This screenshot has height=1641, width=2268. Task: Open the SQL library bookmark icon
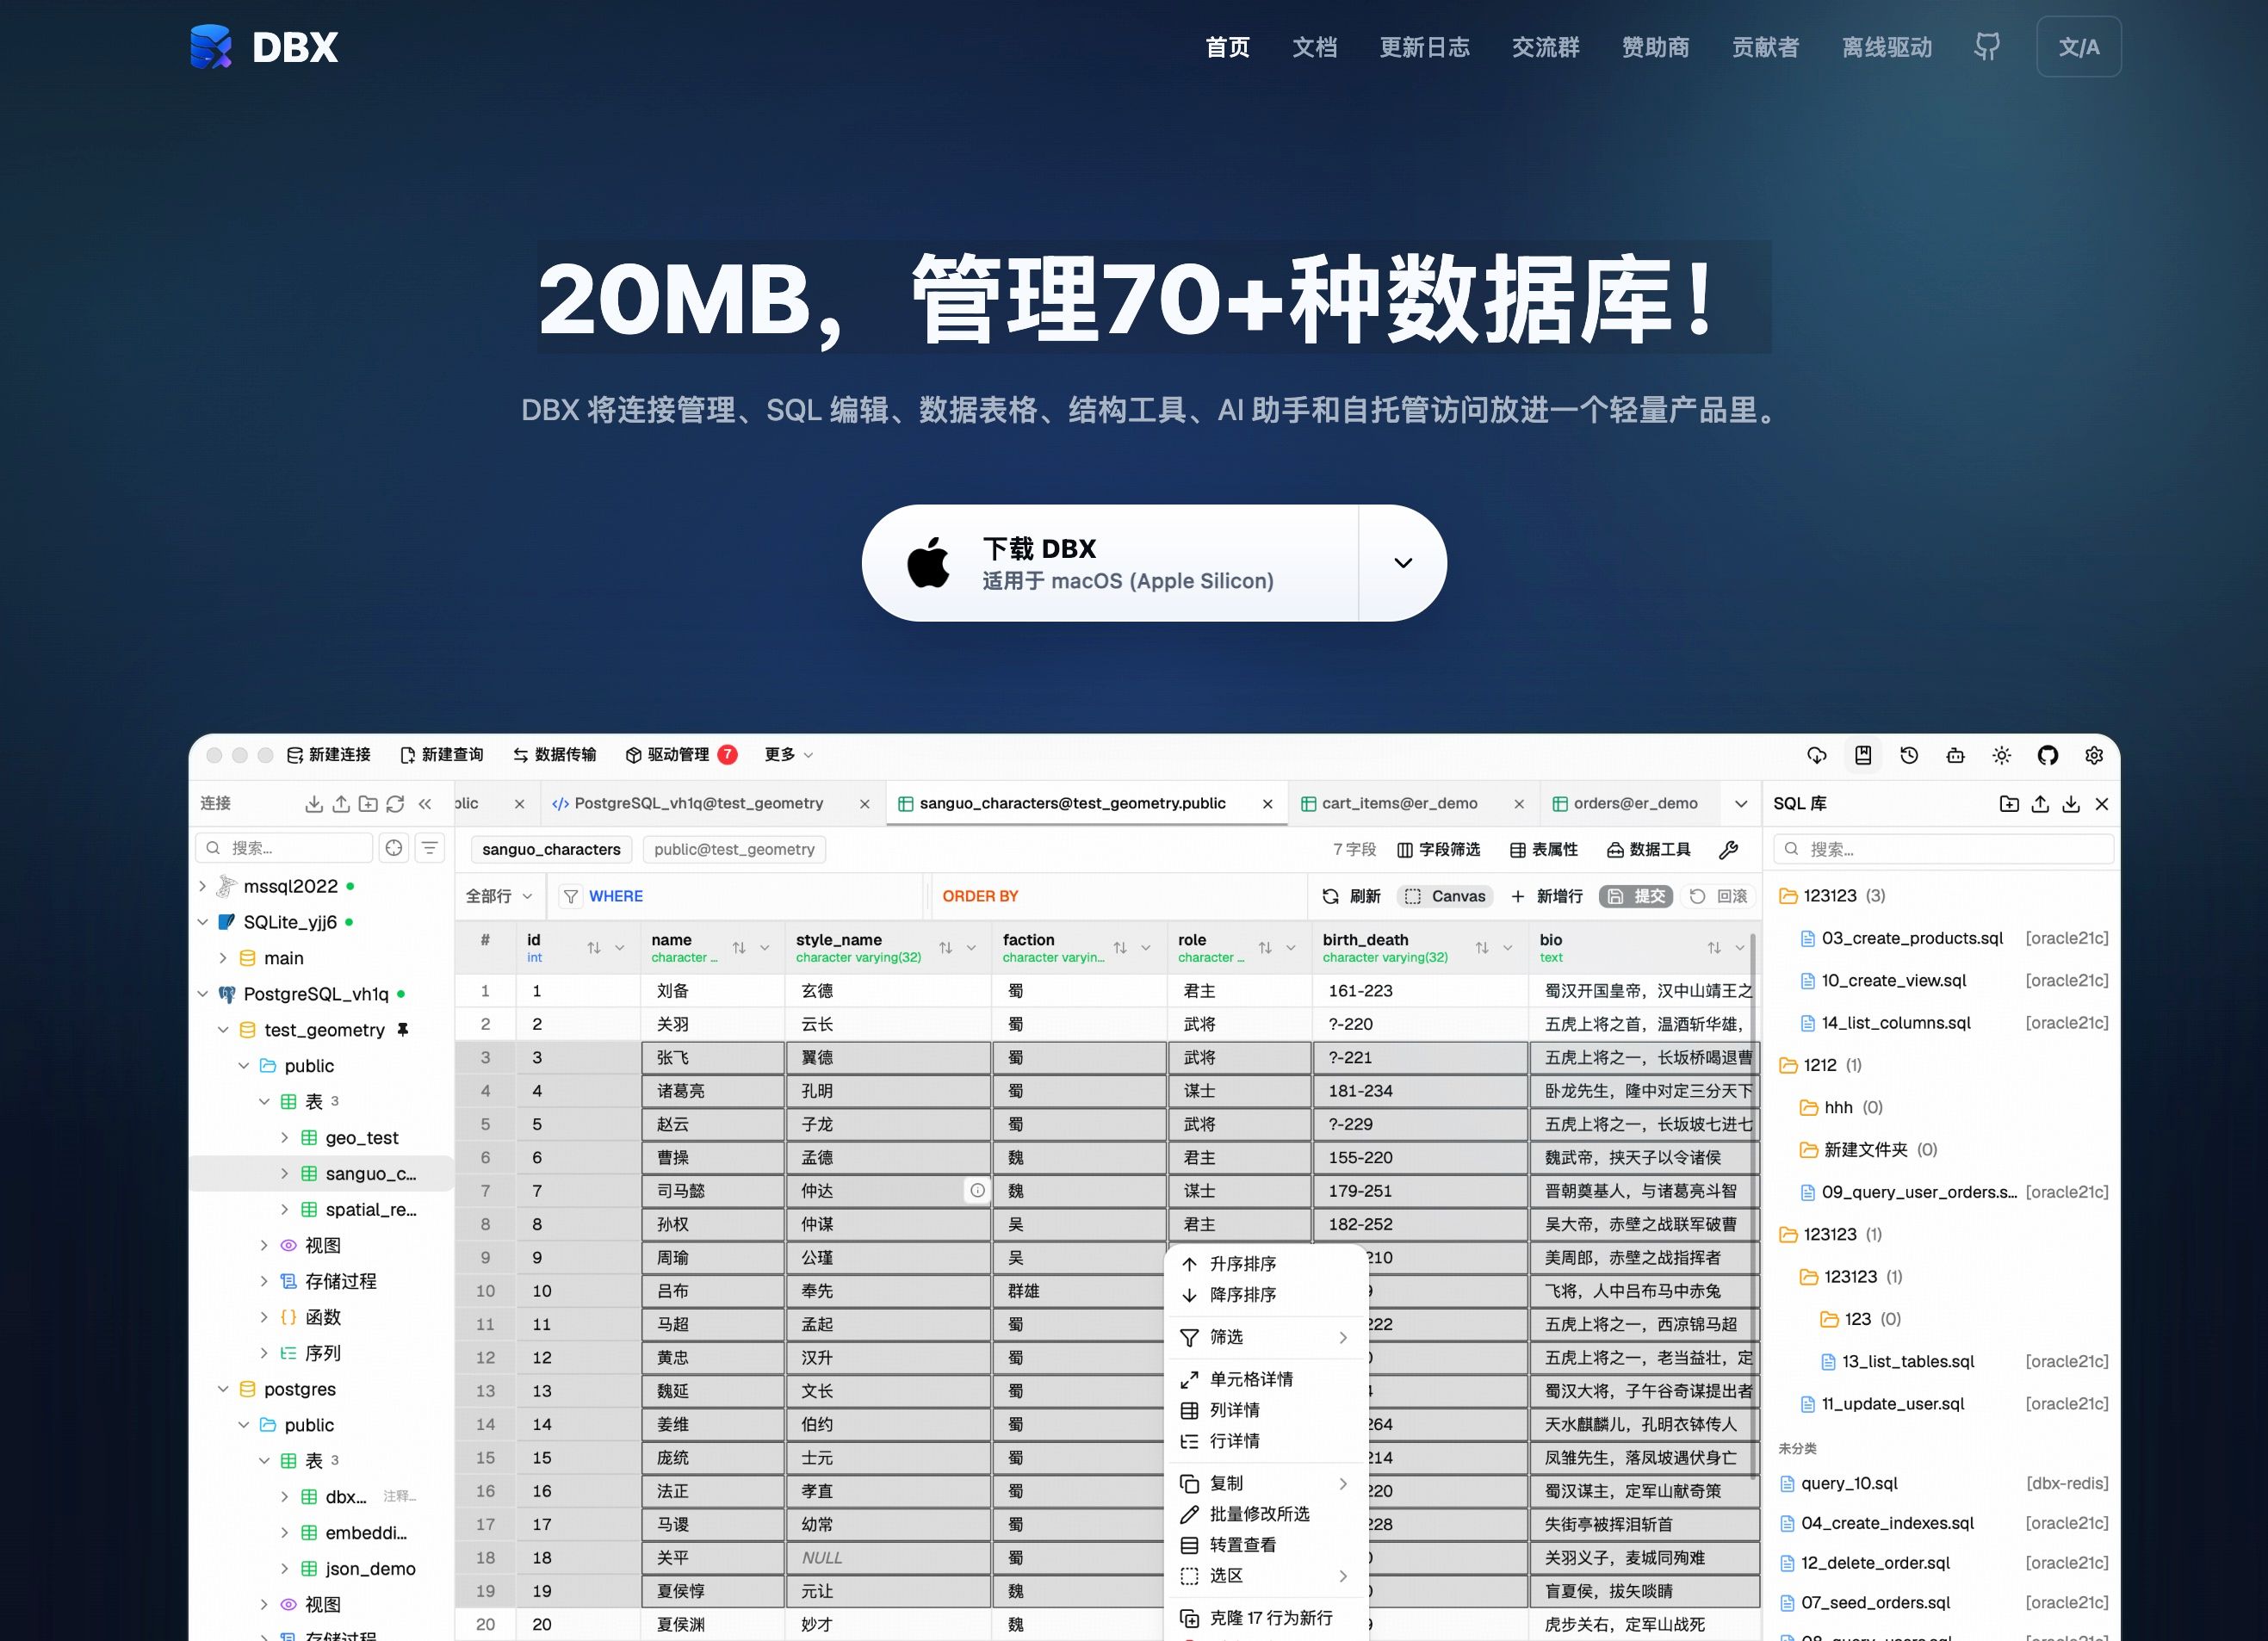(1863, 755)
